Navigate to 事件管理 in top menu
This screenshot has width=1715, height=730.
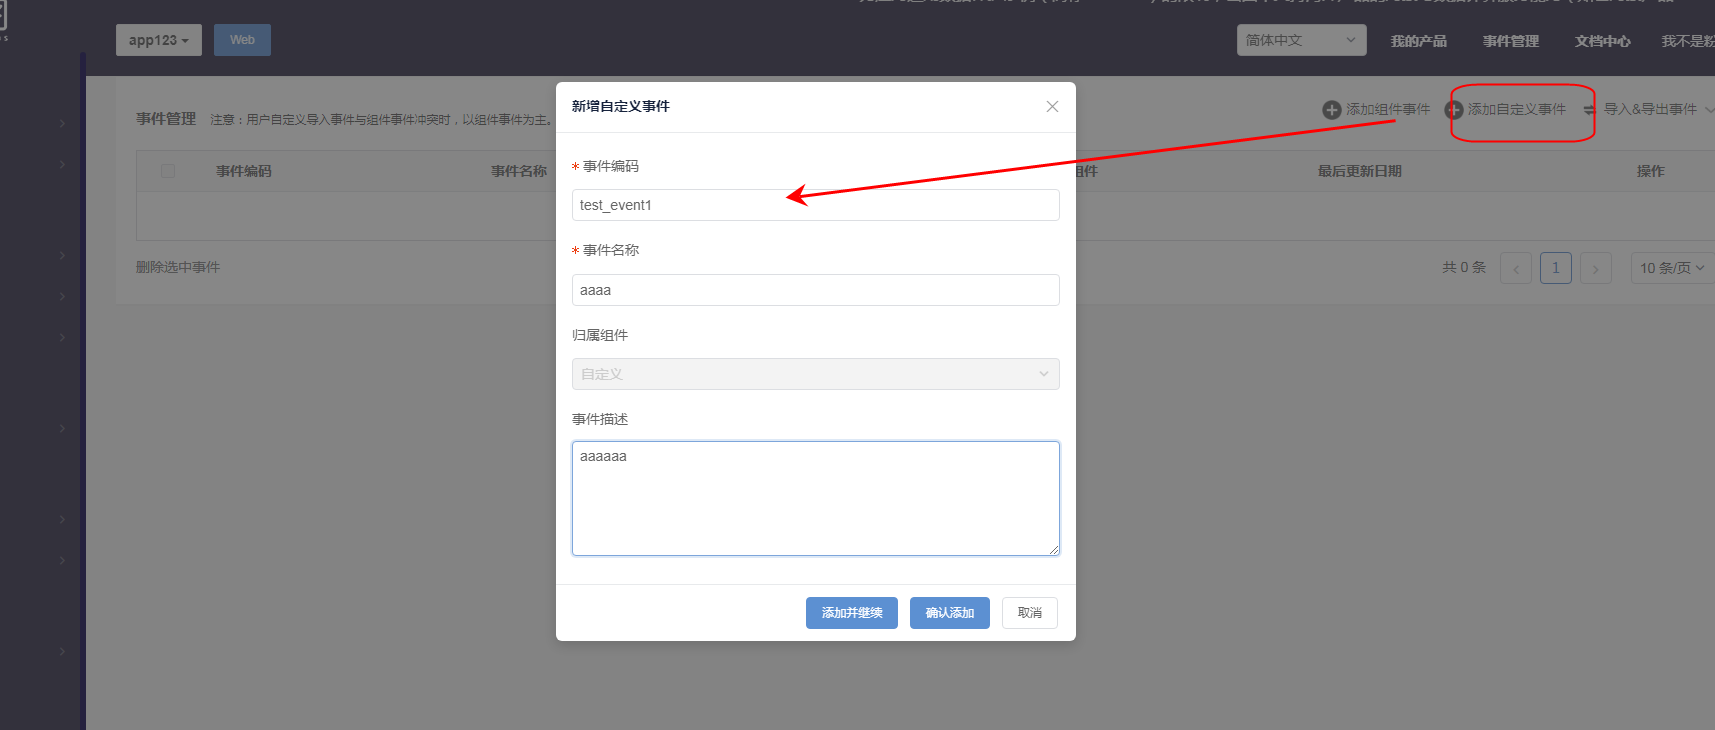1510,41
